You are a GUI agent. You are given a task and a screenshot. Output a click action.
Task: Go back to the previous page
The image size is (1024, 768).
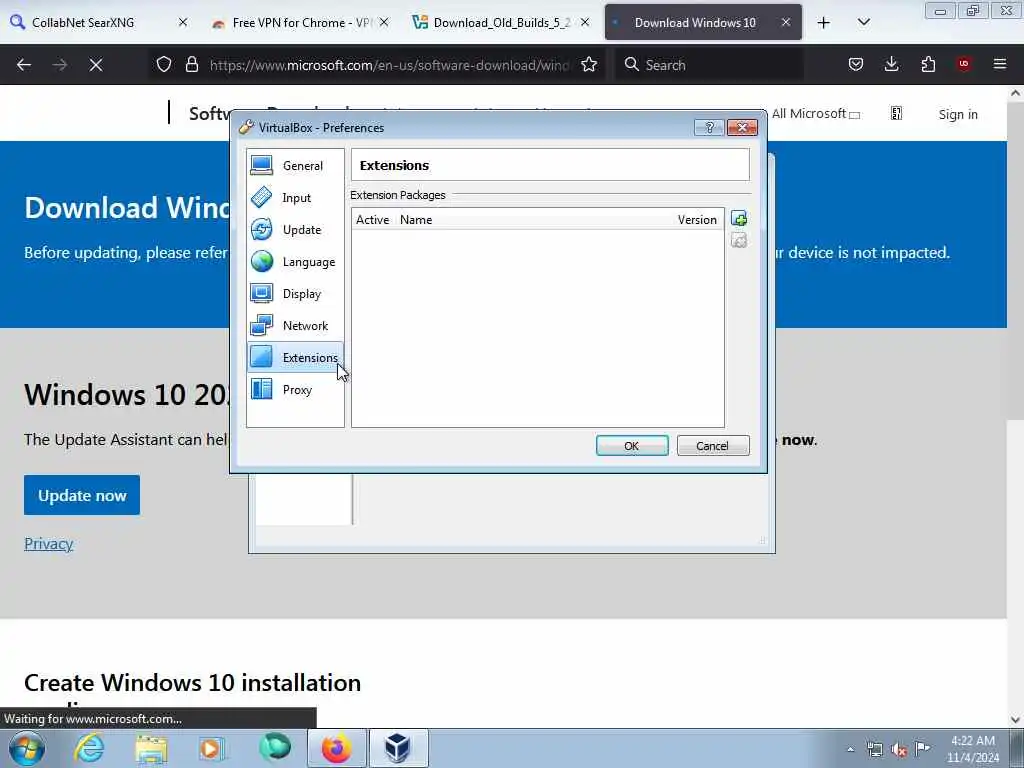tap(24, 65)
